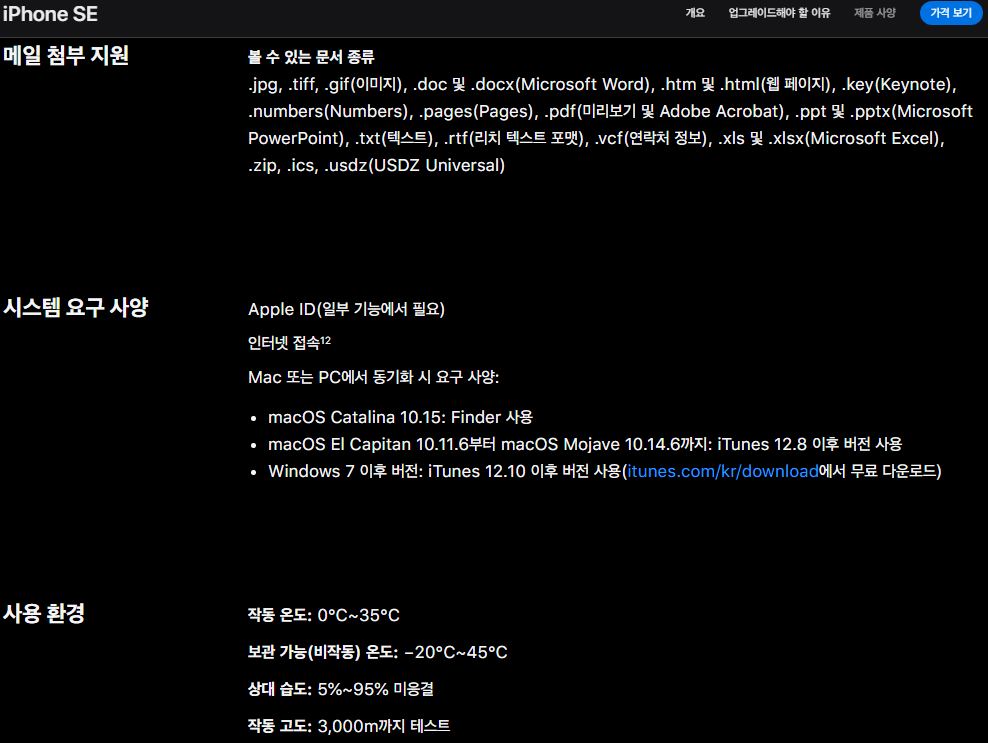Click the iPhone SE title
Viewport: 988px width, 743px height.
[50, 14]
